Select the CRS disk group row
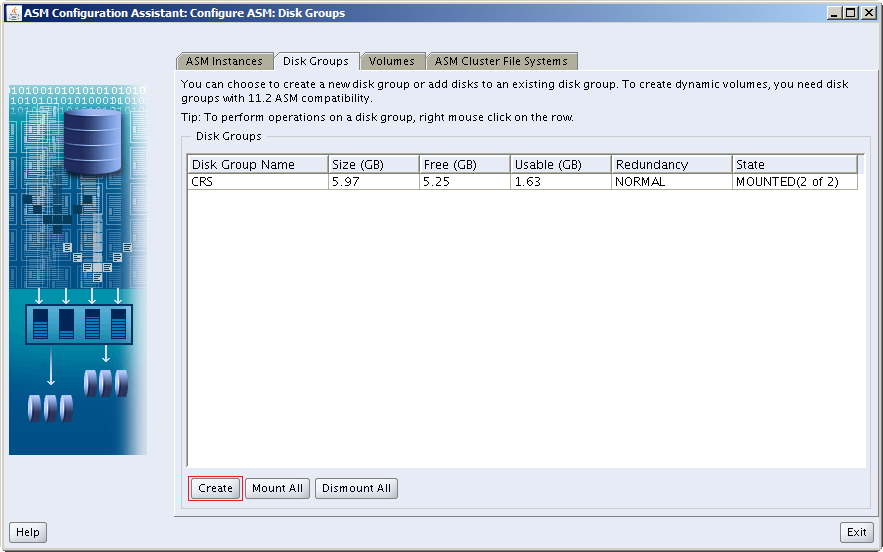883x552 pixels. tap(257, 182)
